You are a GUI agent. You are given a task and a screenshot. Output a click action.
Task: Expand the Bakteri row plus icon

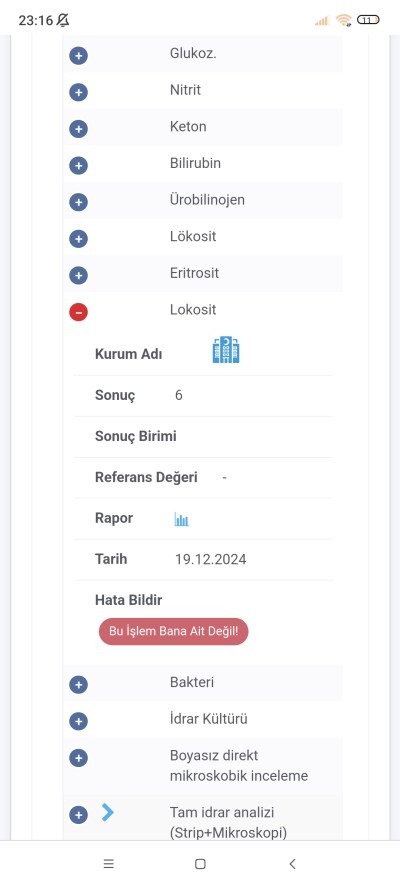coord(78,685)
